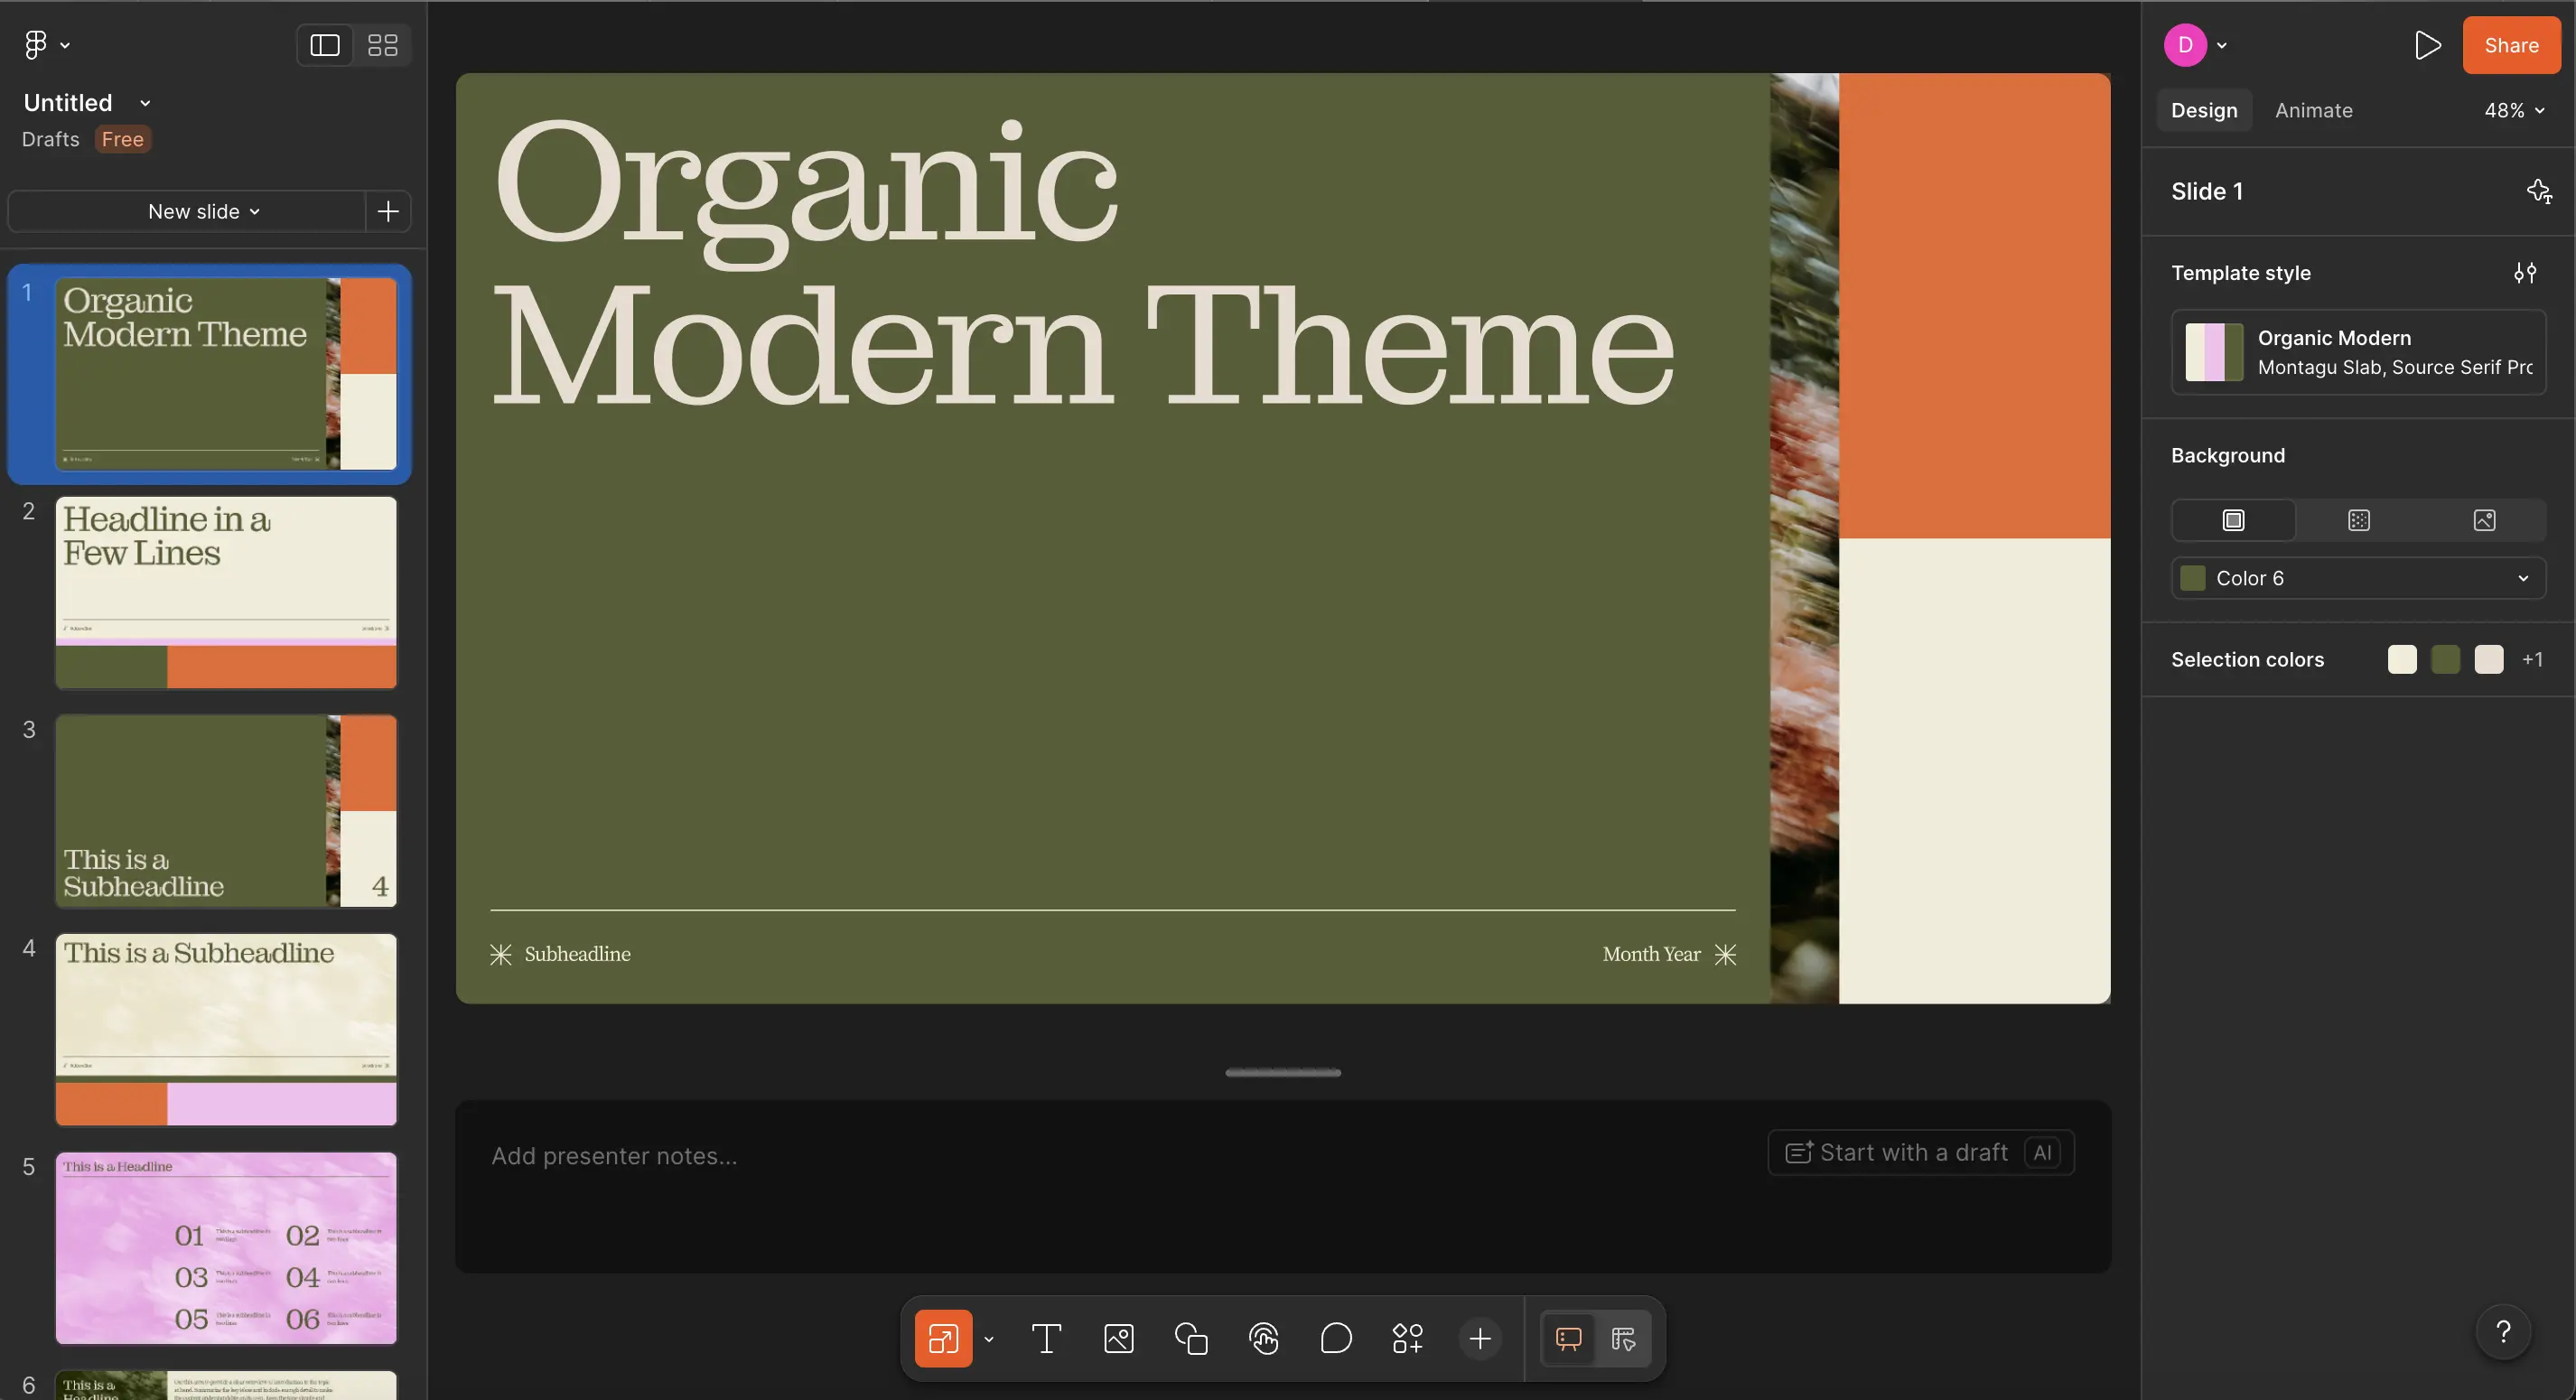This screenshot has height=1400, width=2576.
Task: Click the template style settings icon
Action: click(2525, 273)
